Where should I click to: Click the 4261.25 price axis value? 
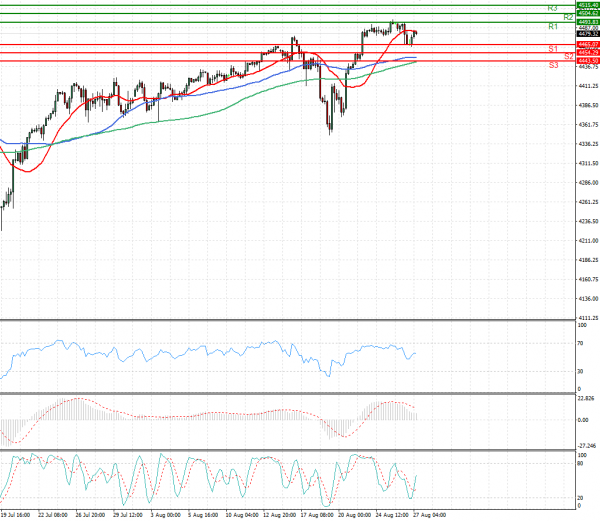pos(588,202)
